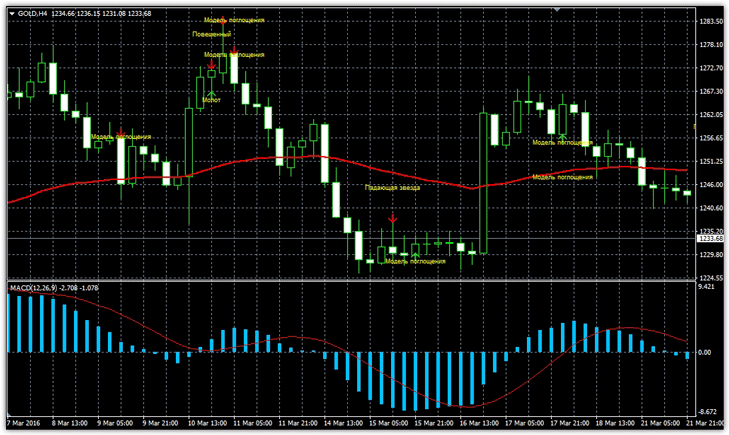Open the triangle menu beside GOLD,H4 title
This screenshot has width=729, height=435.
12,13
